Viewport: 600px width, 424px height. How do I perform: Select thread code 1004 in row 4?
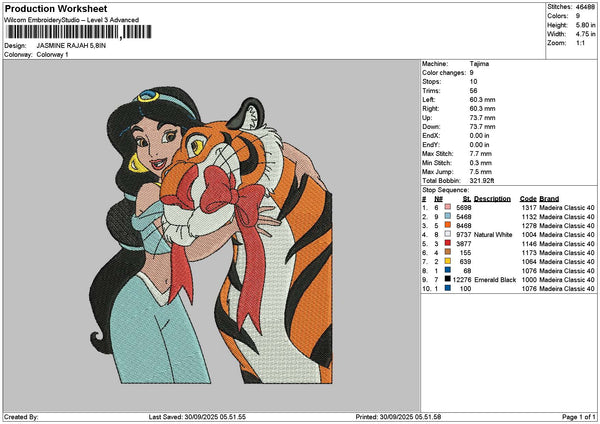529,235
